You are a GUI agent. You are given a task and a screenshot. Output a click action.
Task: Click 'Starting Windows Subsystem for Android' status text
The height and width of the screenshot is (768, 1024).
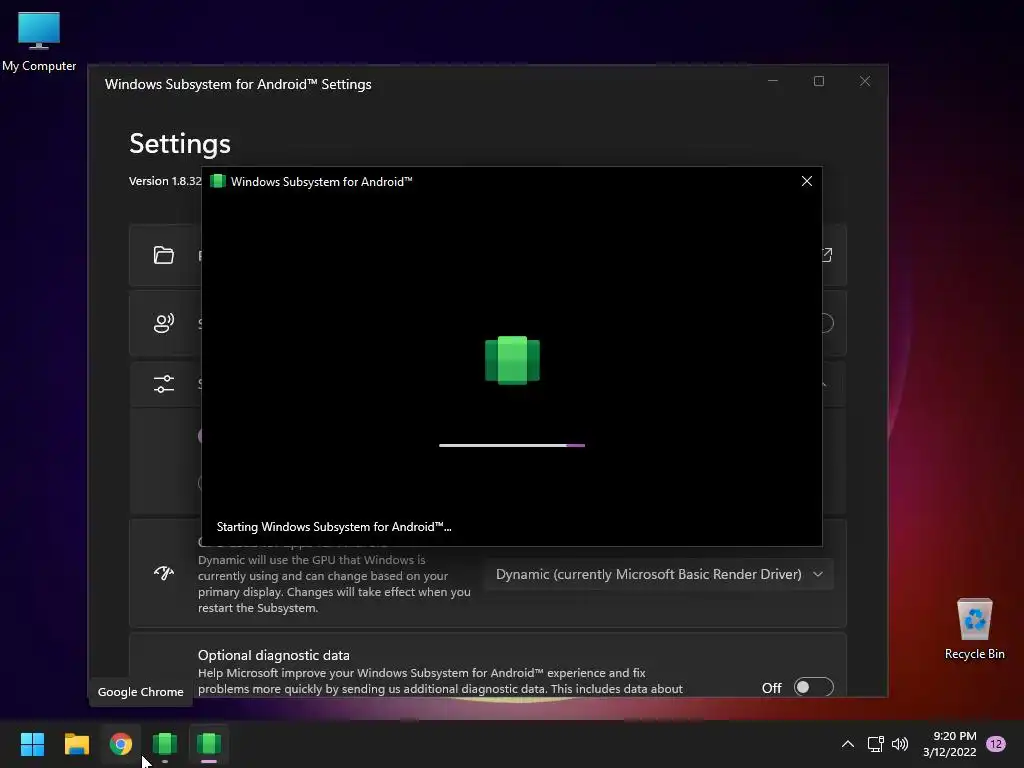[x=334, y=527]
